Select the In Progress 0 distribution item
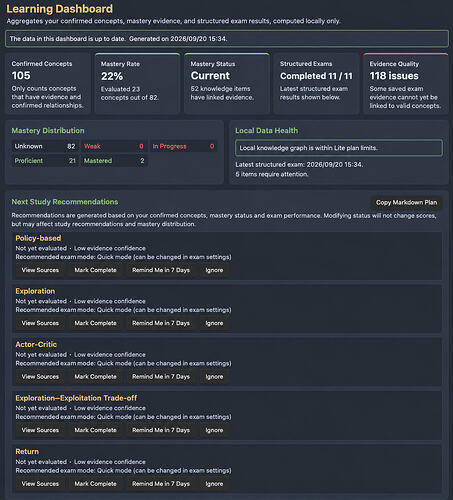453x500 pixels. 183,146
